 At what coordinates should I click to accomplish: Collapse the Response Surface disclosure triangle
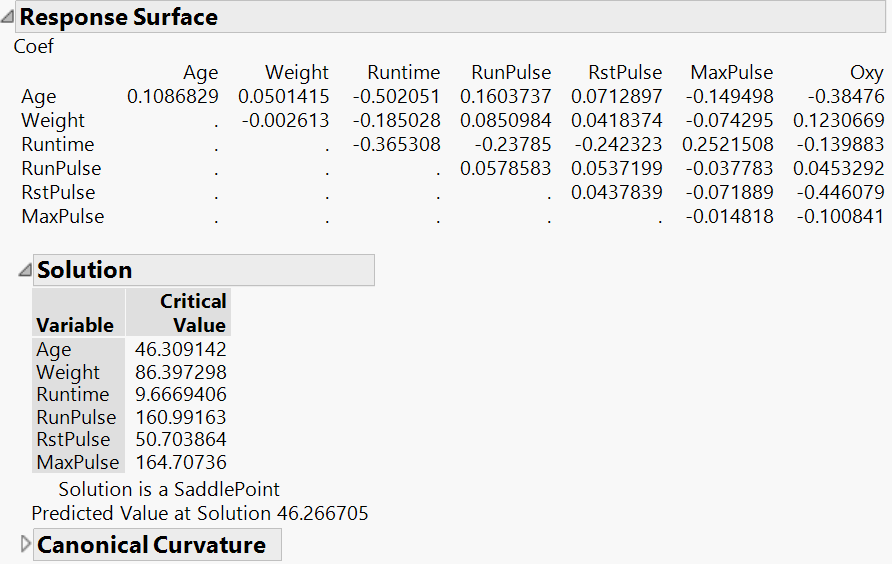click(8, 17)
